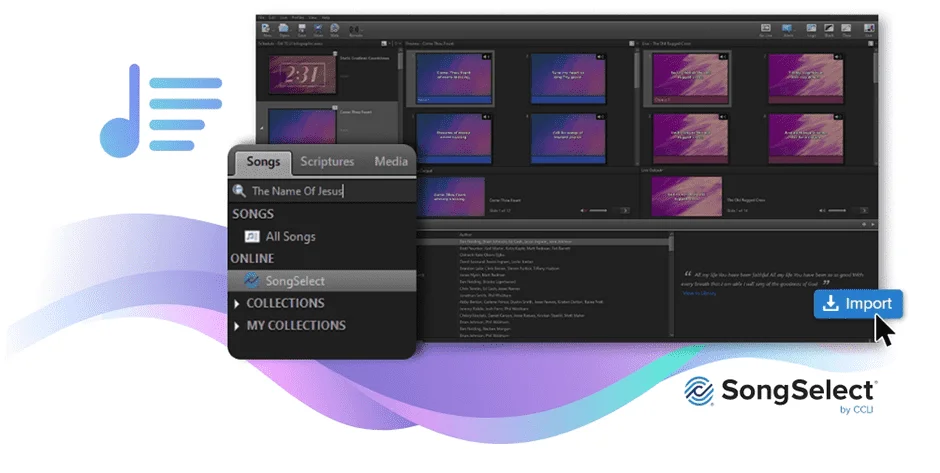This screenshot has height=473, width=940.
Task: Click the Open schedule toolbar icon
Action: [x=284, y=29]
